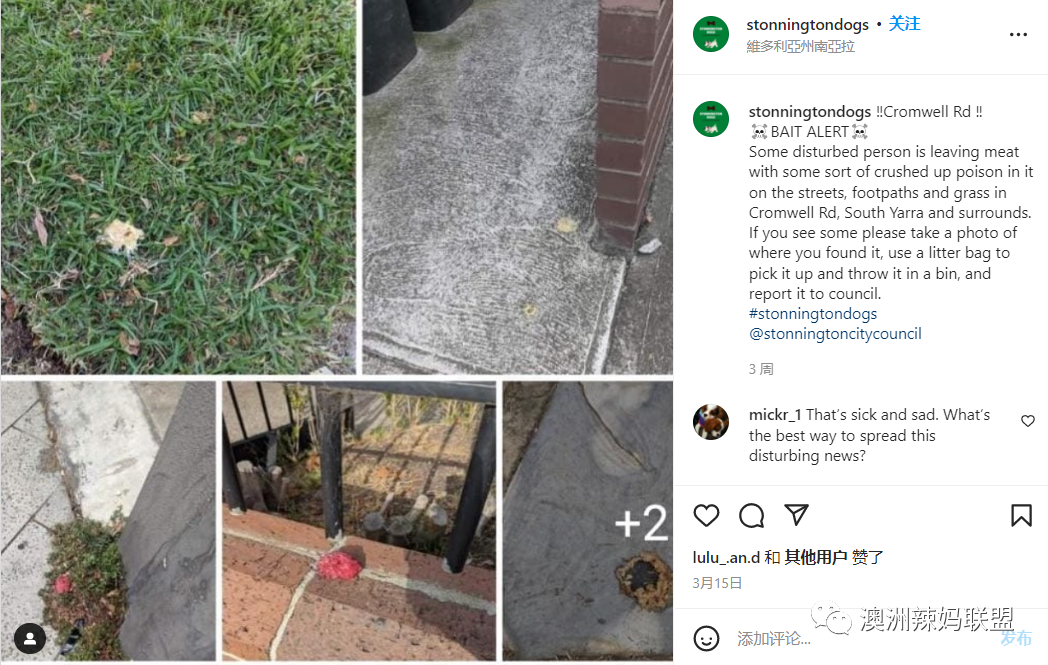The height and width of the screenshot is (665, 1048).
Task: Click the stonningtondogs avatar beside the caption
Action: point(710,119)
